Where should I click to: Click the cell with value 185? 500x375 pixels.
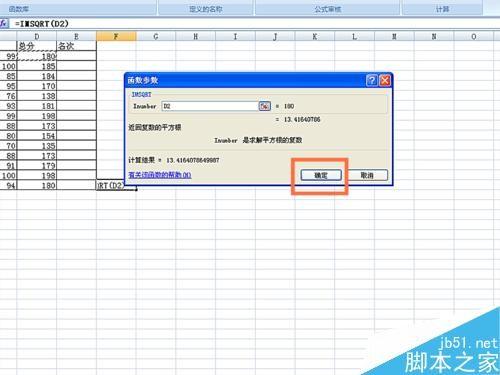(36, 66)
